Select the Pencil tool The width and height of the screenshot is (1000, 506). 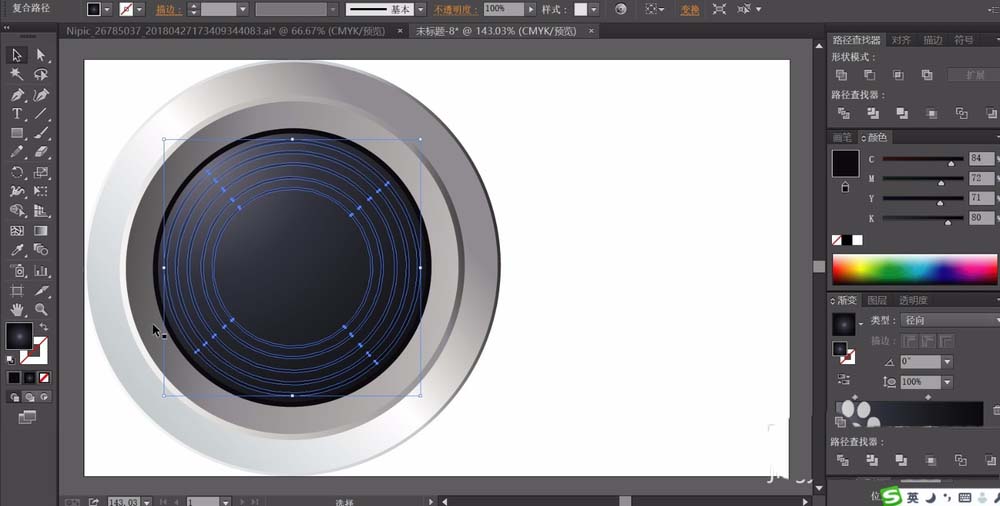coord(17,153)
